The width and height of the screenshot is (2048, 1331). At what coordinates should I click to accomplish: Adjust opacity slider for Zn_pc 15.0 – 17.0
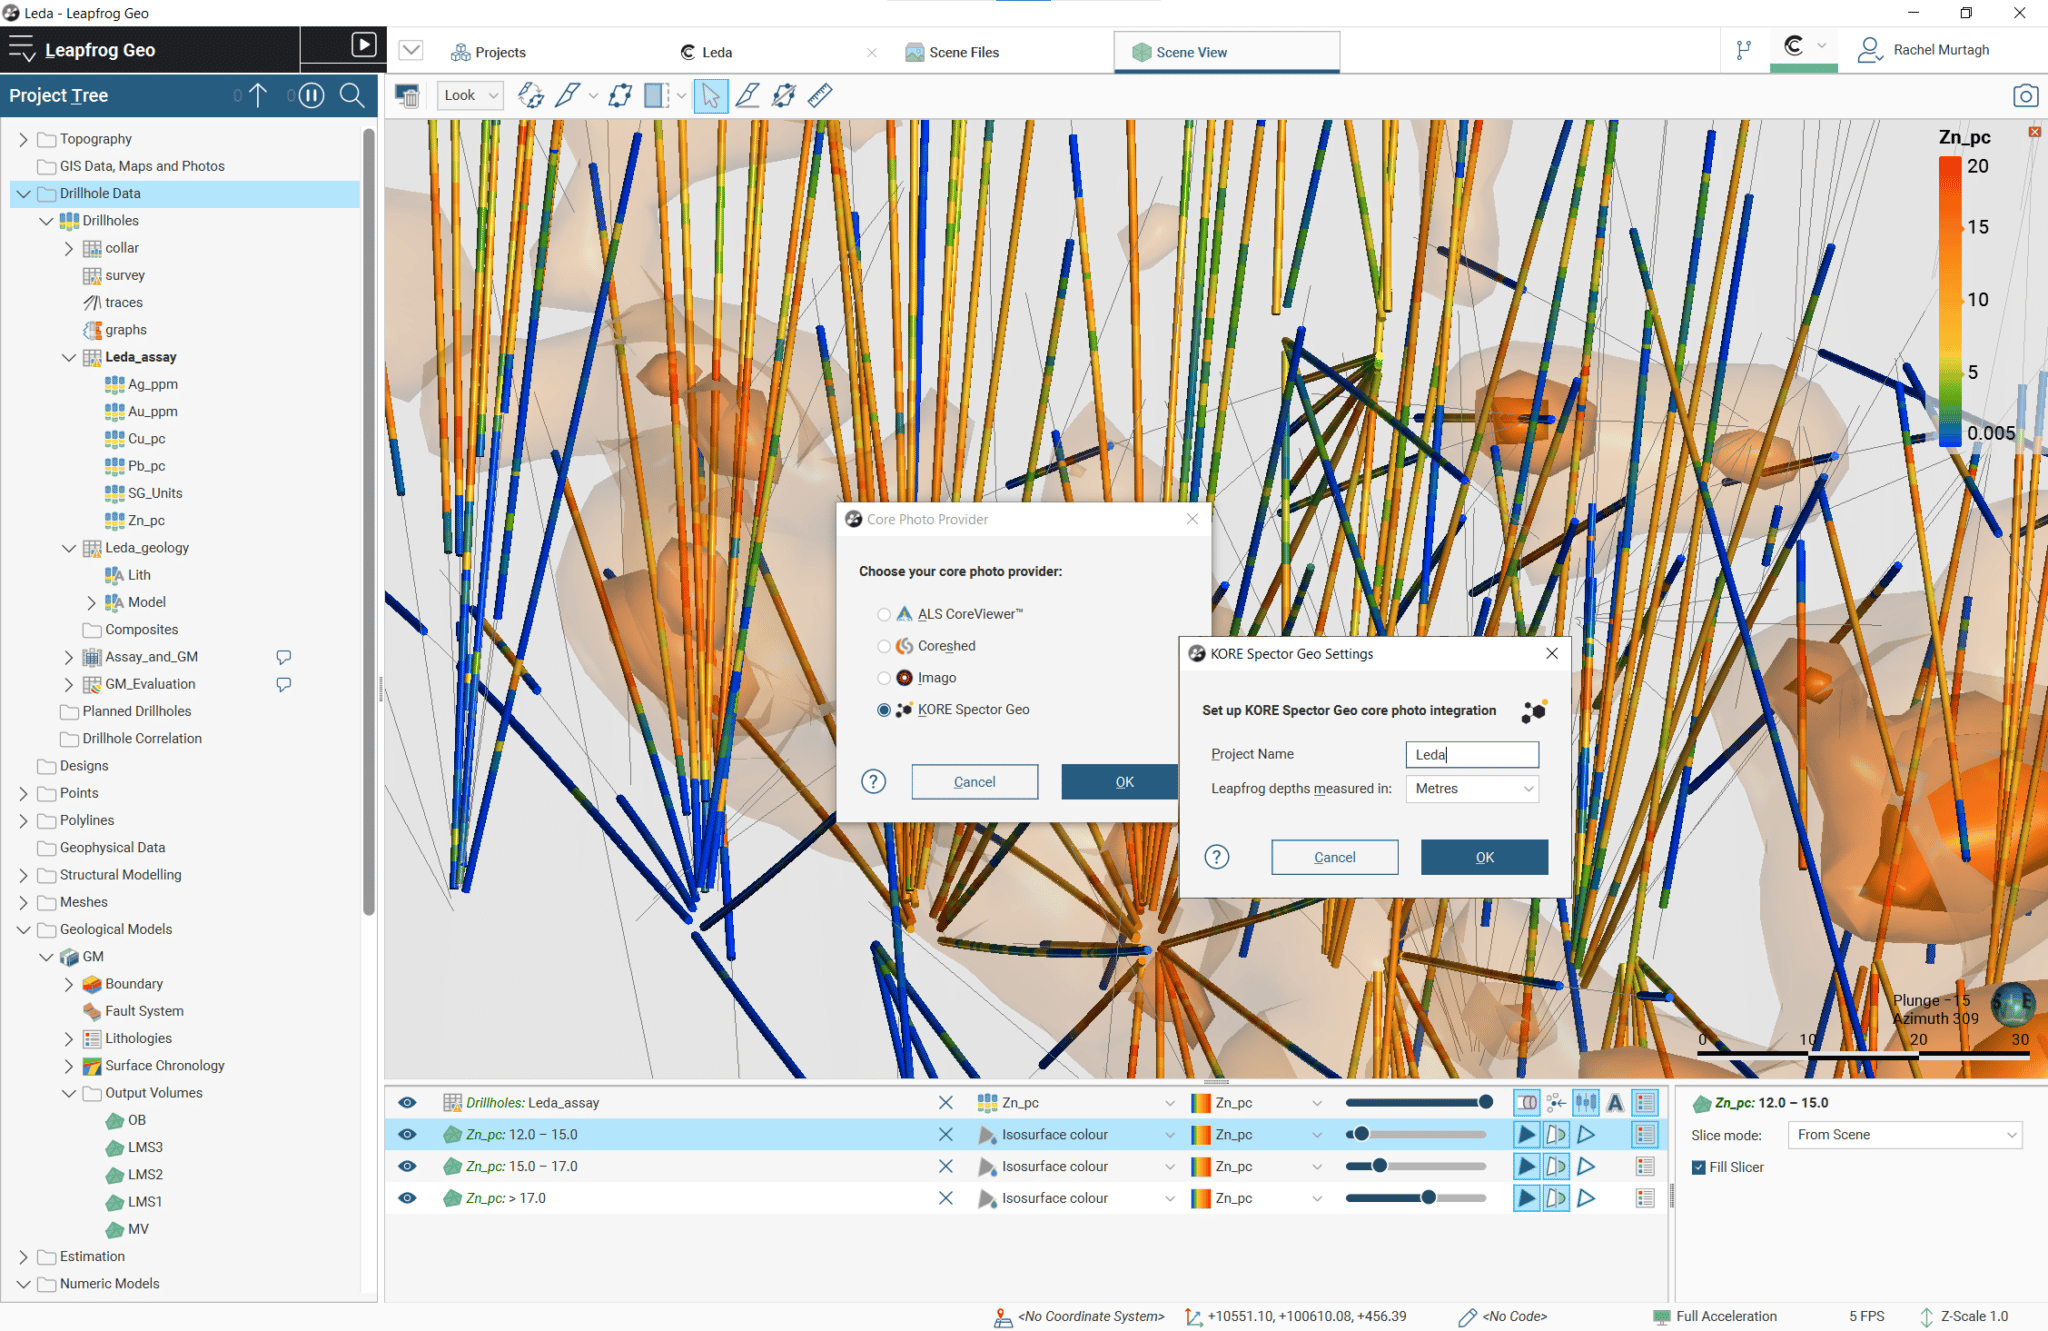[1416, 1166]
